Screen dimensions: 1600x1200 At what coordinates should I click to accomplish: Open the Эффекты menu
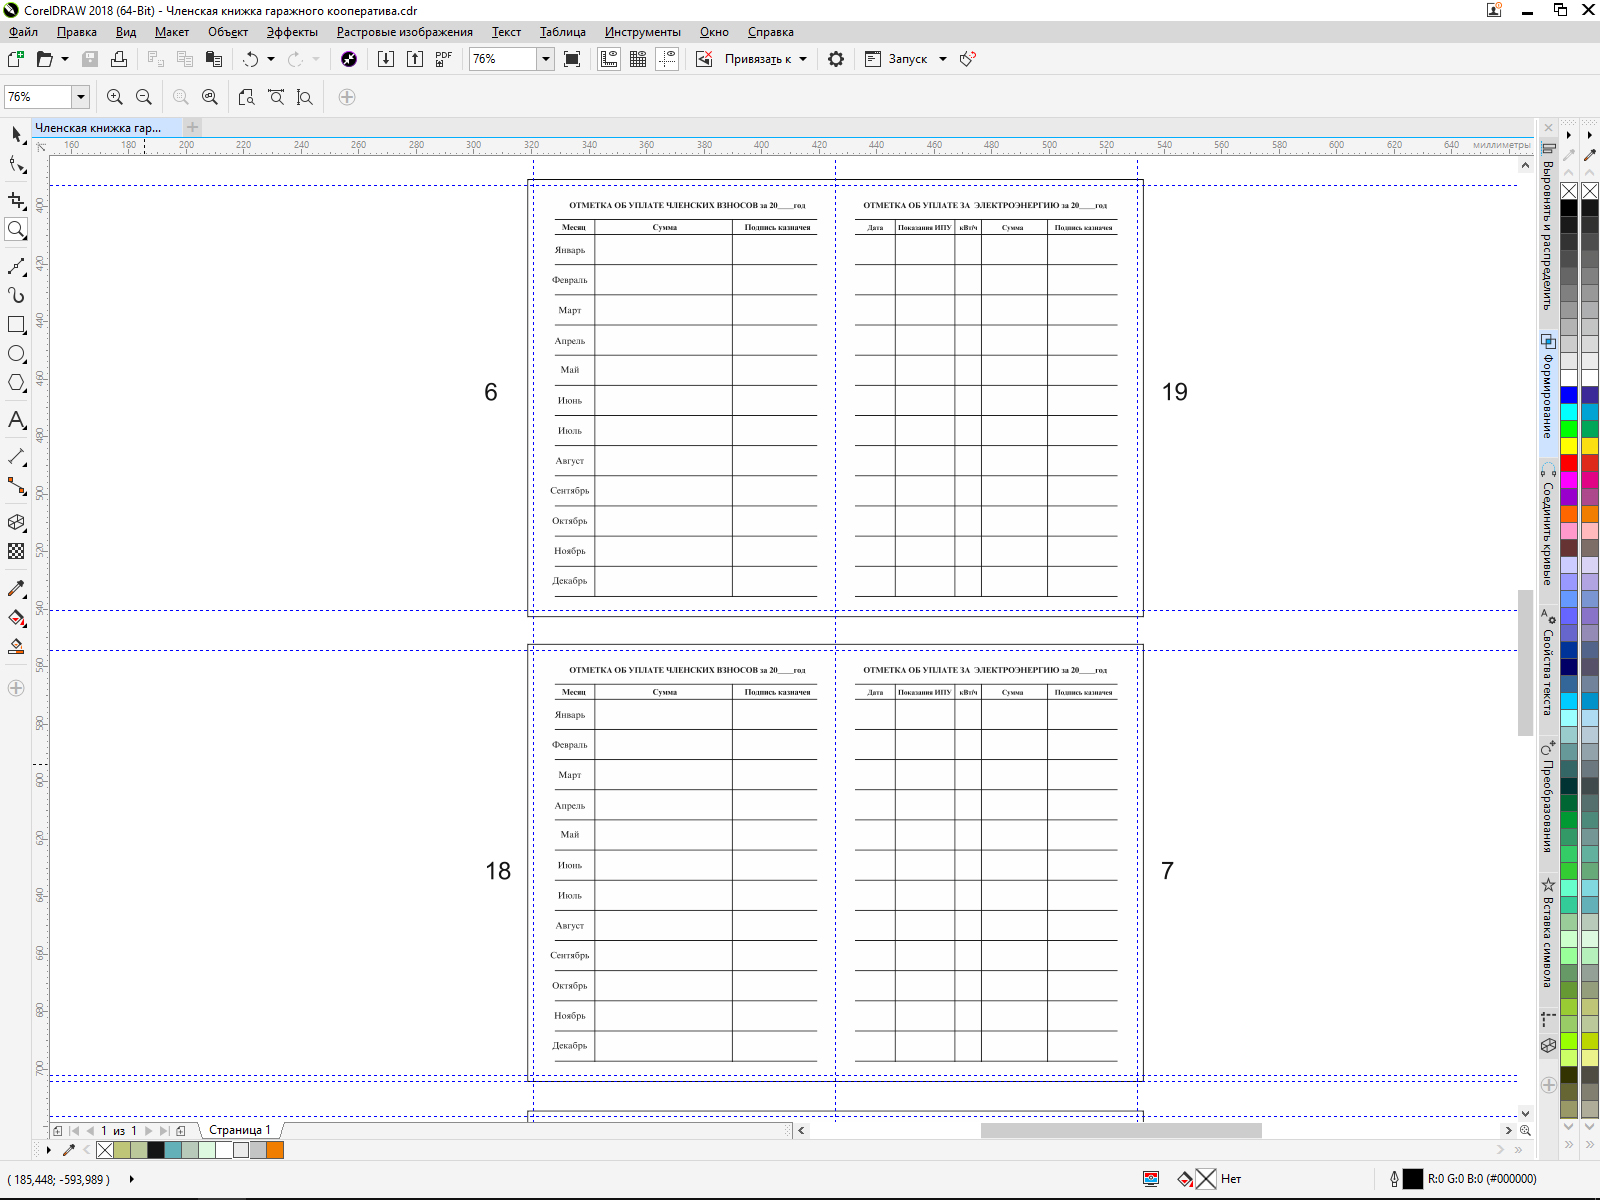tap(292, 32)
